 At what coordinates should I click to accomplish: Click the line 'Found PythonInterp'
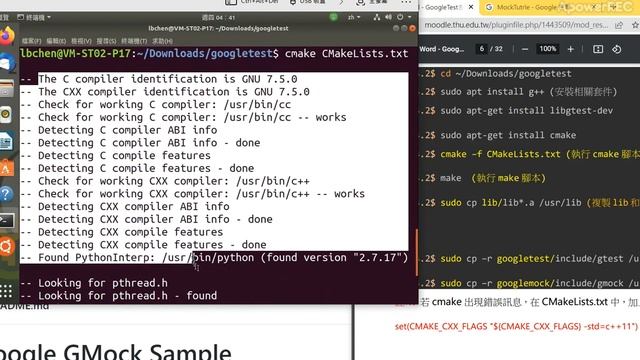(214, 258)
